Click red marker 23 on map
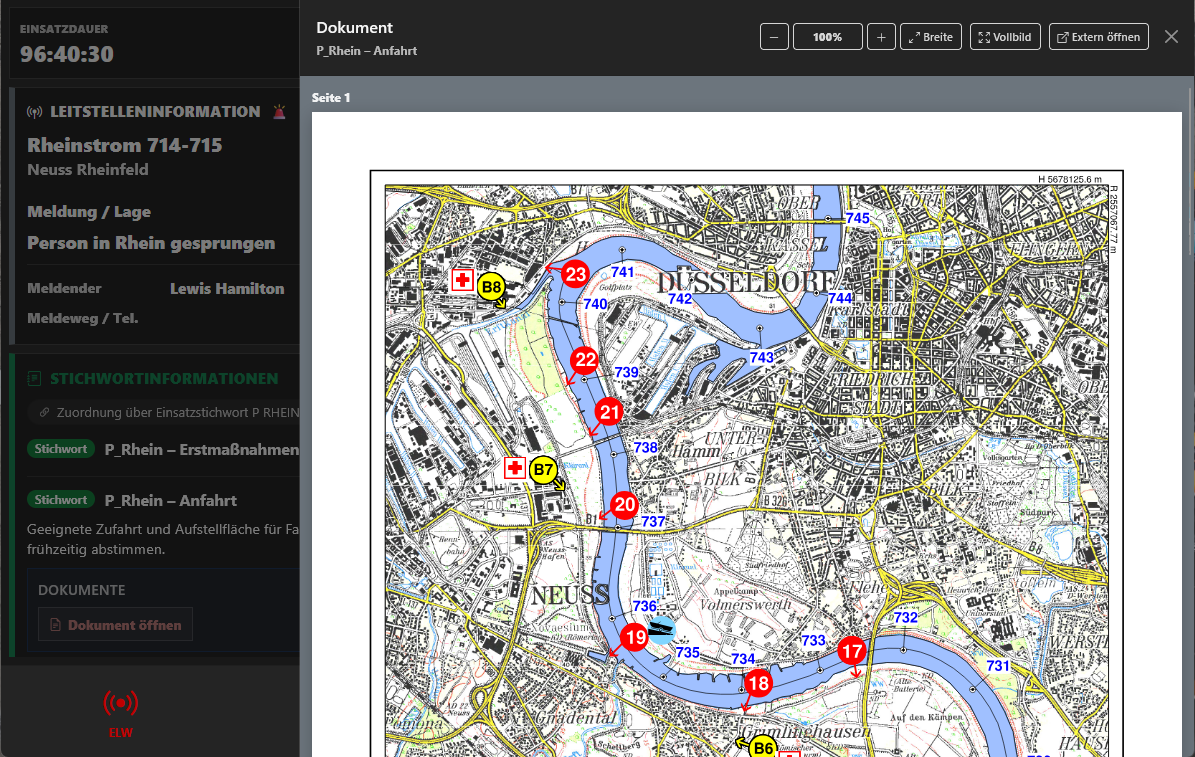This screenshot has height=757, width=1195. [x=575, y=274]
